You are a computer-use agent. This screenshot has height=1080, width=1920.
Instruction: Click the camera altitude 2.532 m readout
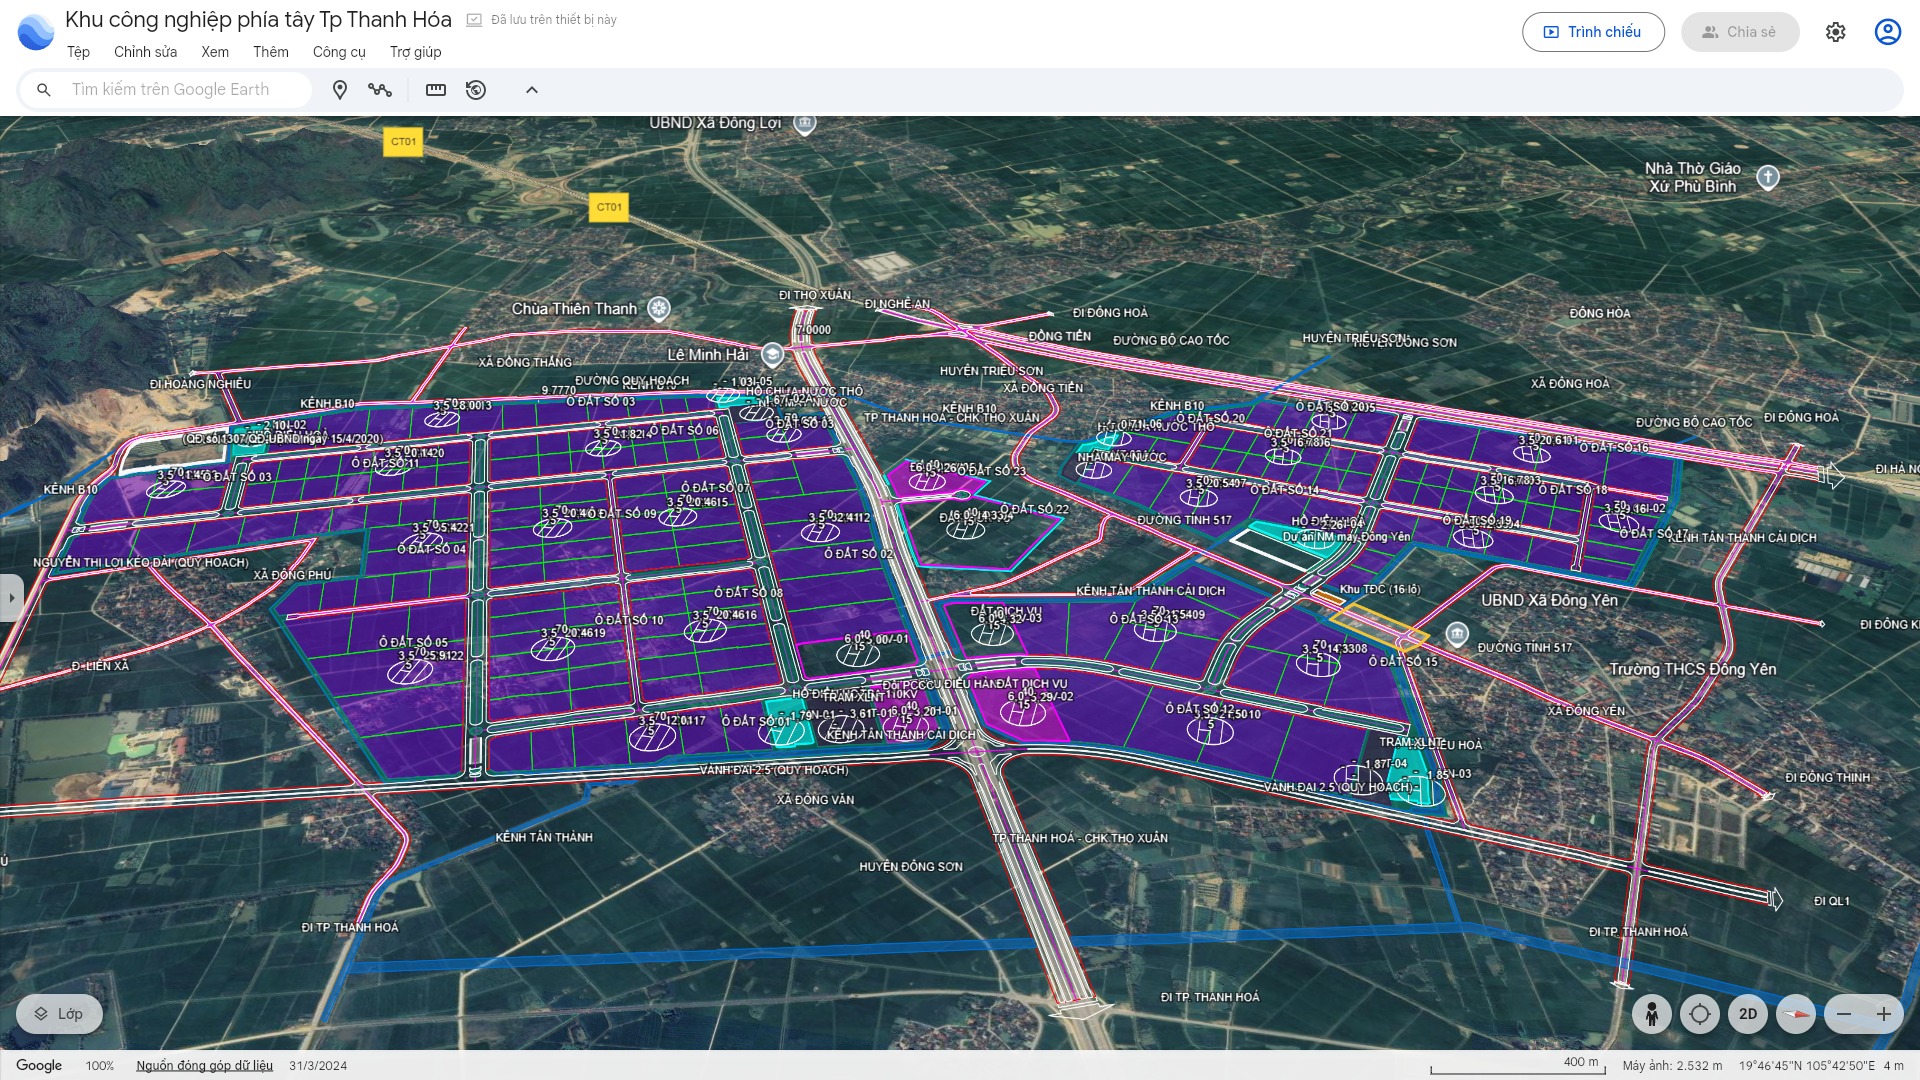pos(1672,1066)
